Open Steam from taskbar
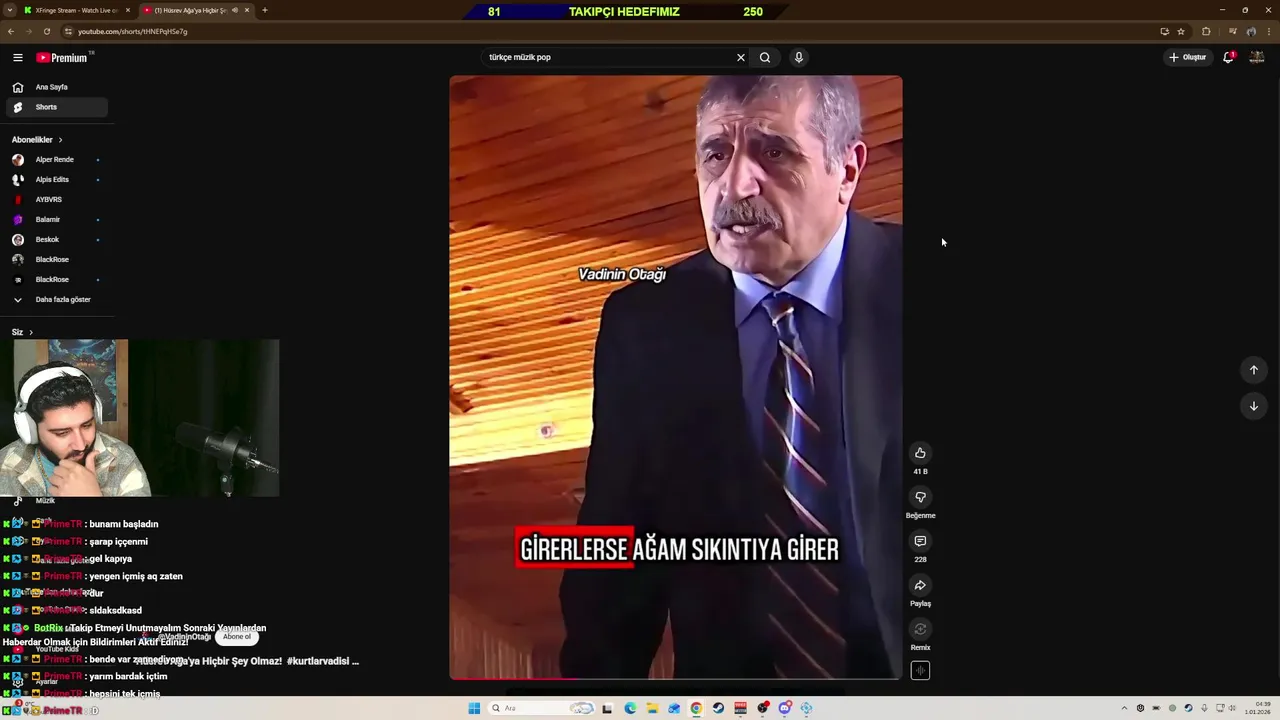 coord(718,708)
